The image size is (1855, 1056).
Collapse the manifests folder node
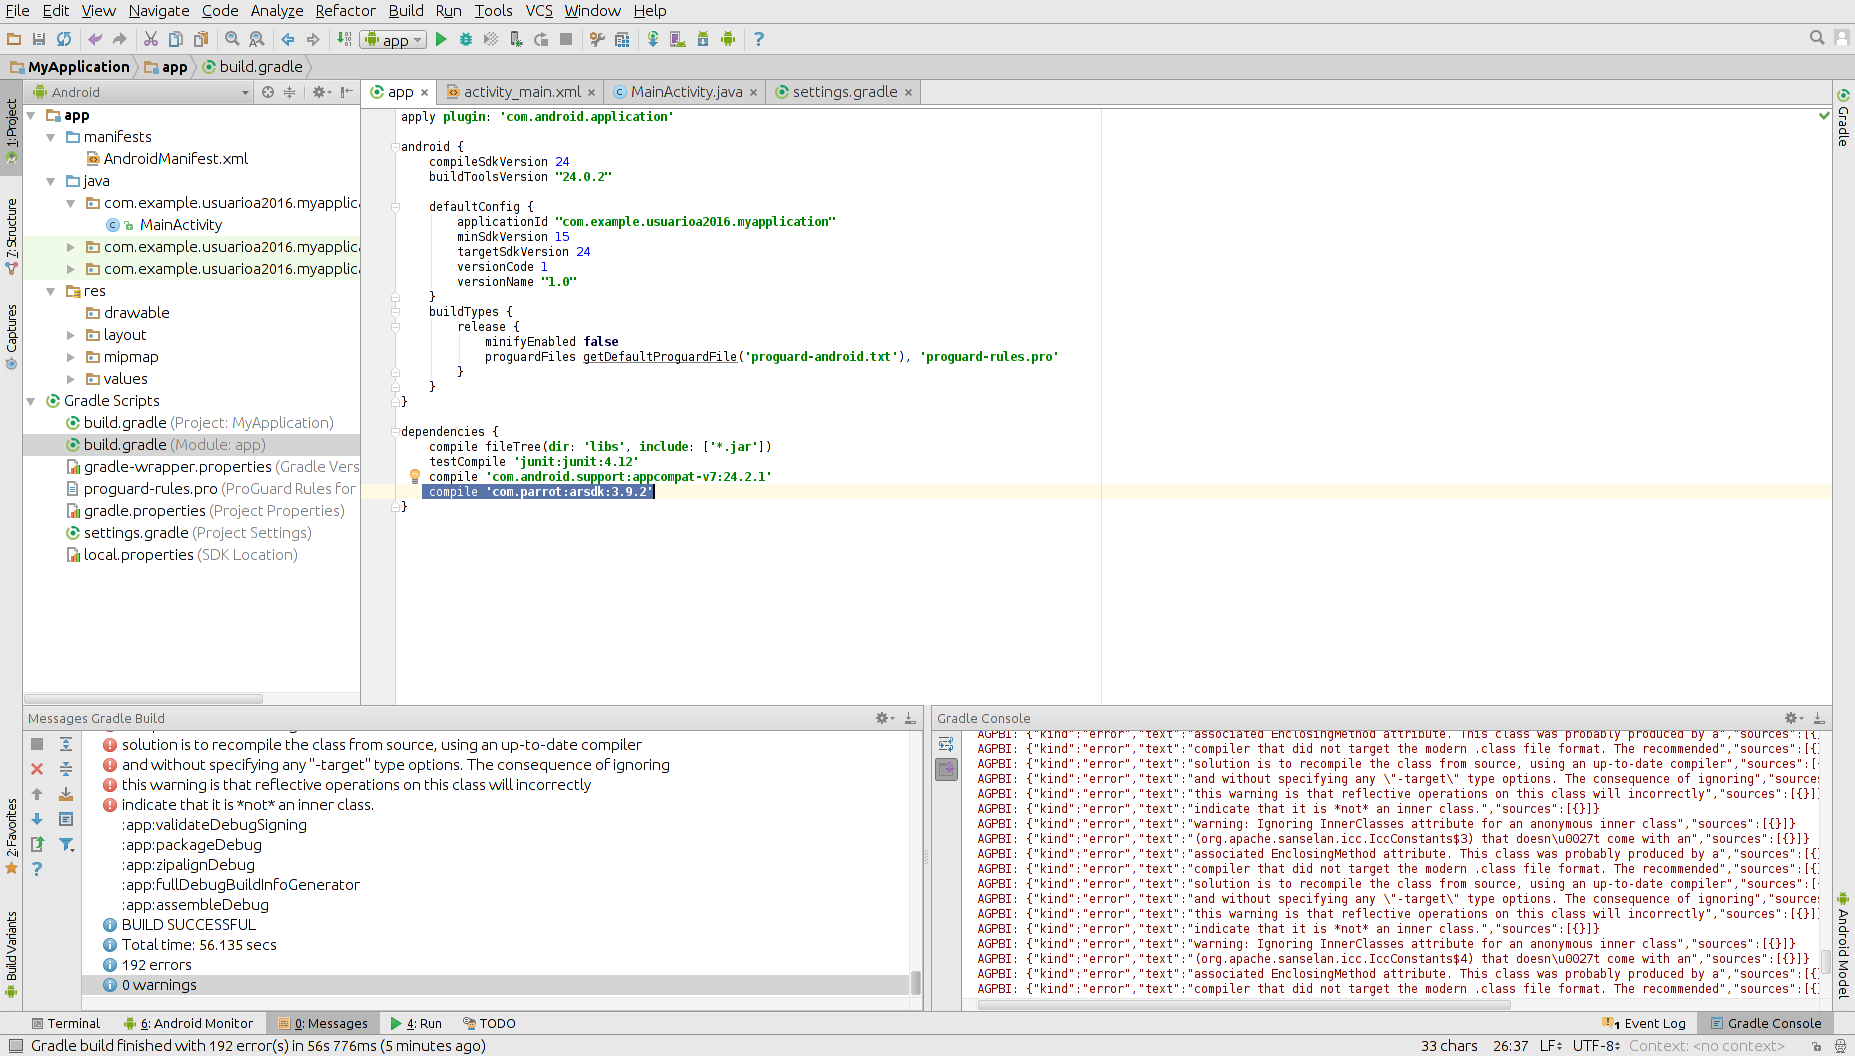51,137
